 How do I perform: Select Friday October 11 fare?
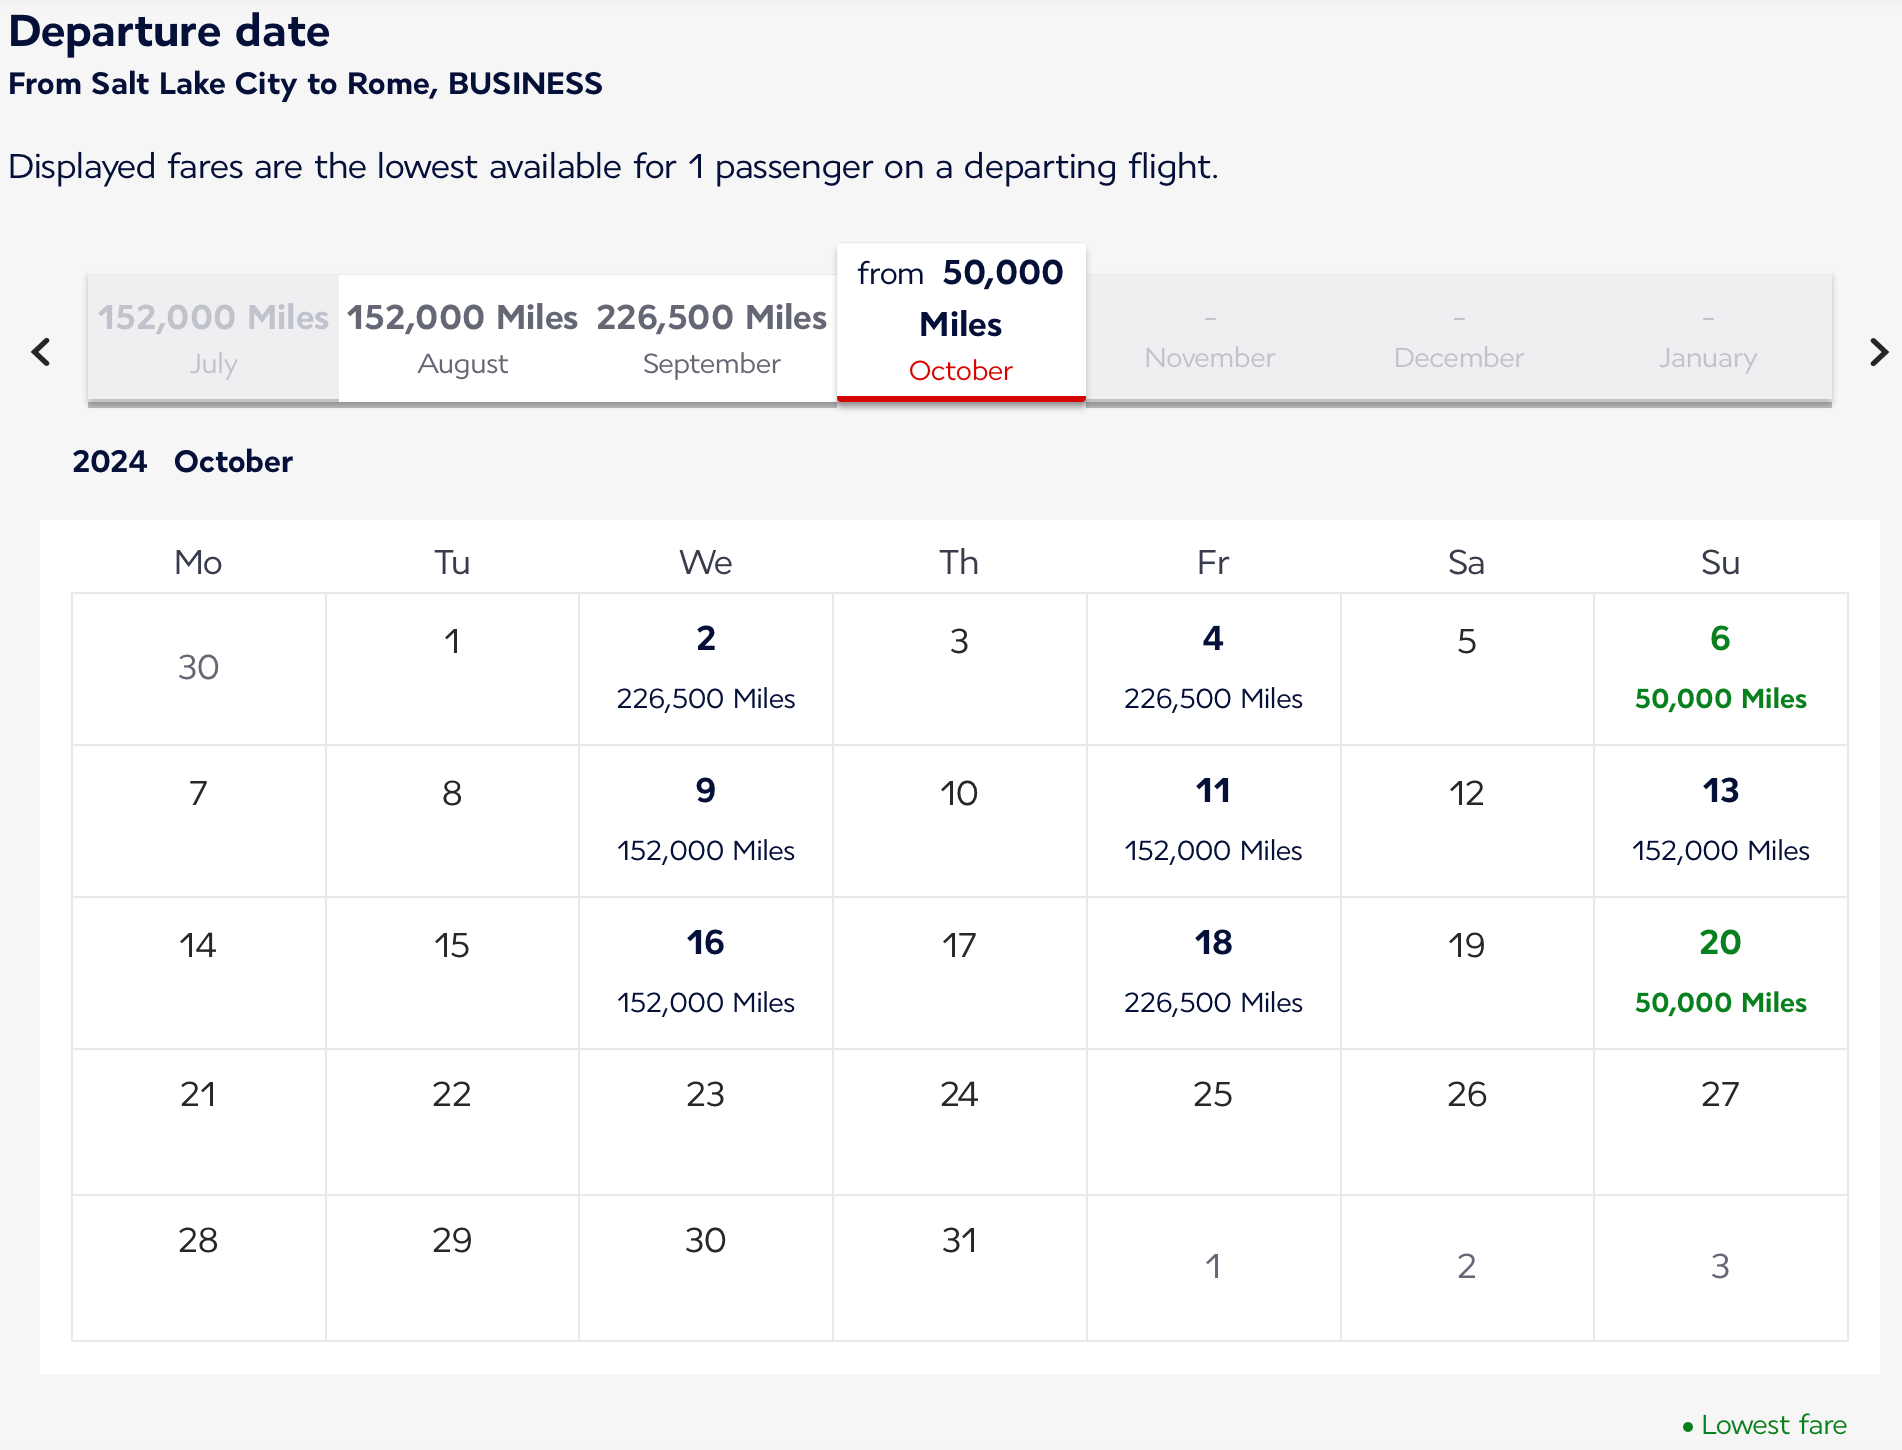(1213, 820)
